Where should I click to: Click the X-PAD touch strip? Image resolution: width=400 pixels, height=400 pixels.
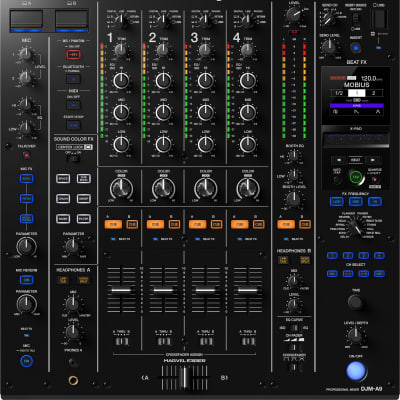[356, 140]
